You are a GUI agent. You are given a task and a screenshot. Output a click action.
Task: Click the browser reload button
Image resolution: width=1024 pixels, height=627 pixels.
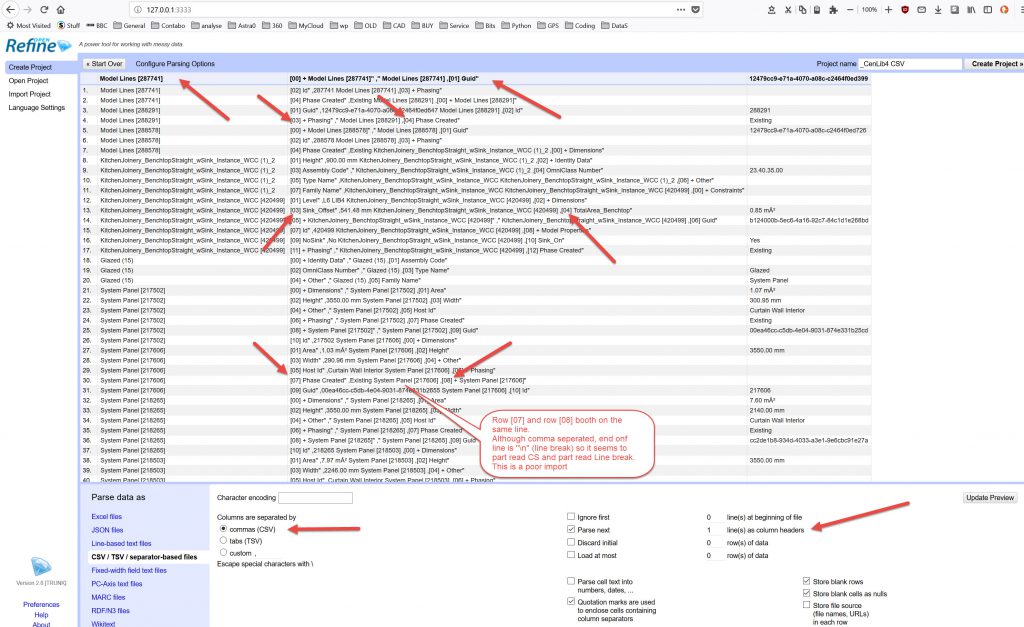click(x=45, y=9)
